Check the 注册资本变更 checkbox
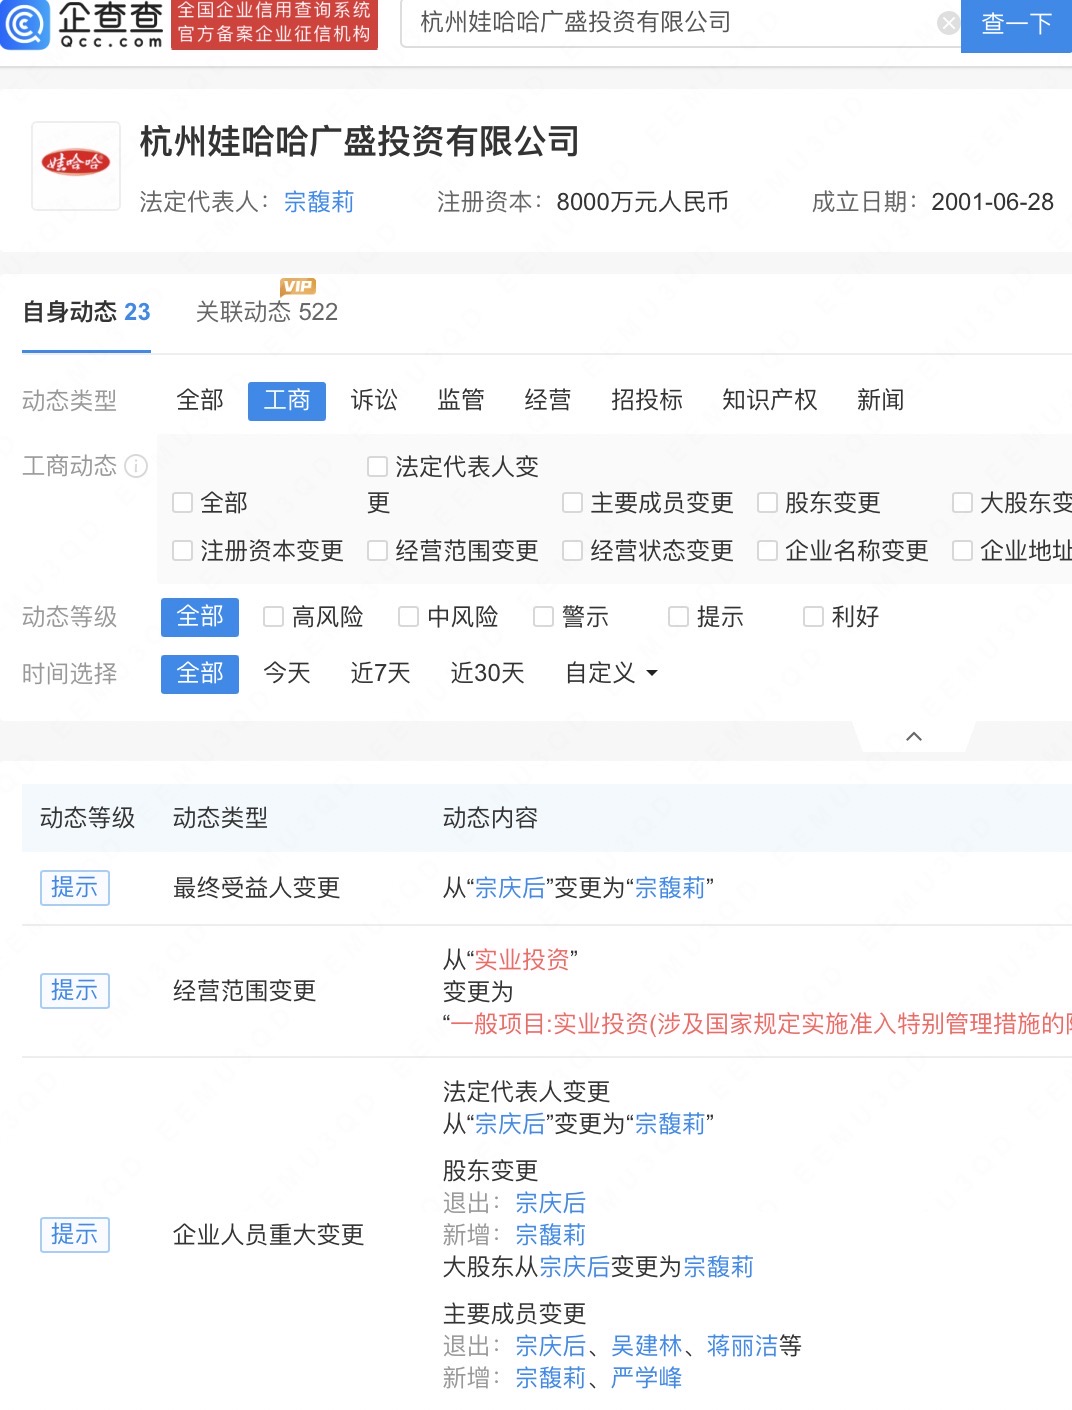The width and height of the screenshot is (1072, 1410). (182, 550)
